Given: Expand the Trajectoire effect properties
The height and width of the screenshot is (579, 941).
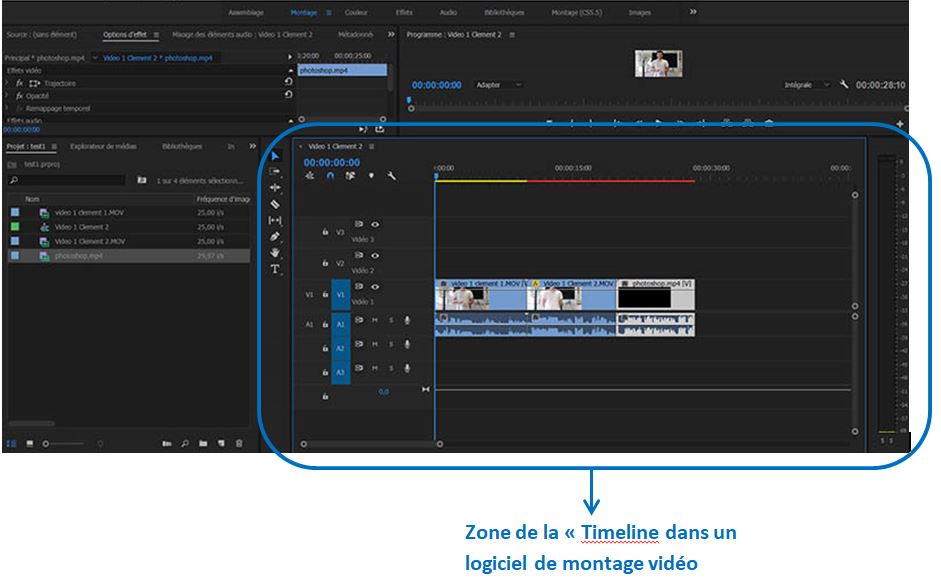Looking at the screenshot, I should [6, 82].
